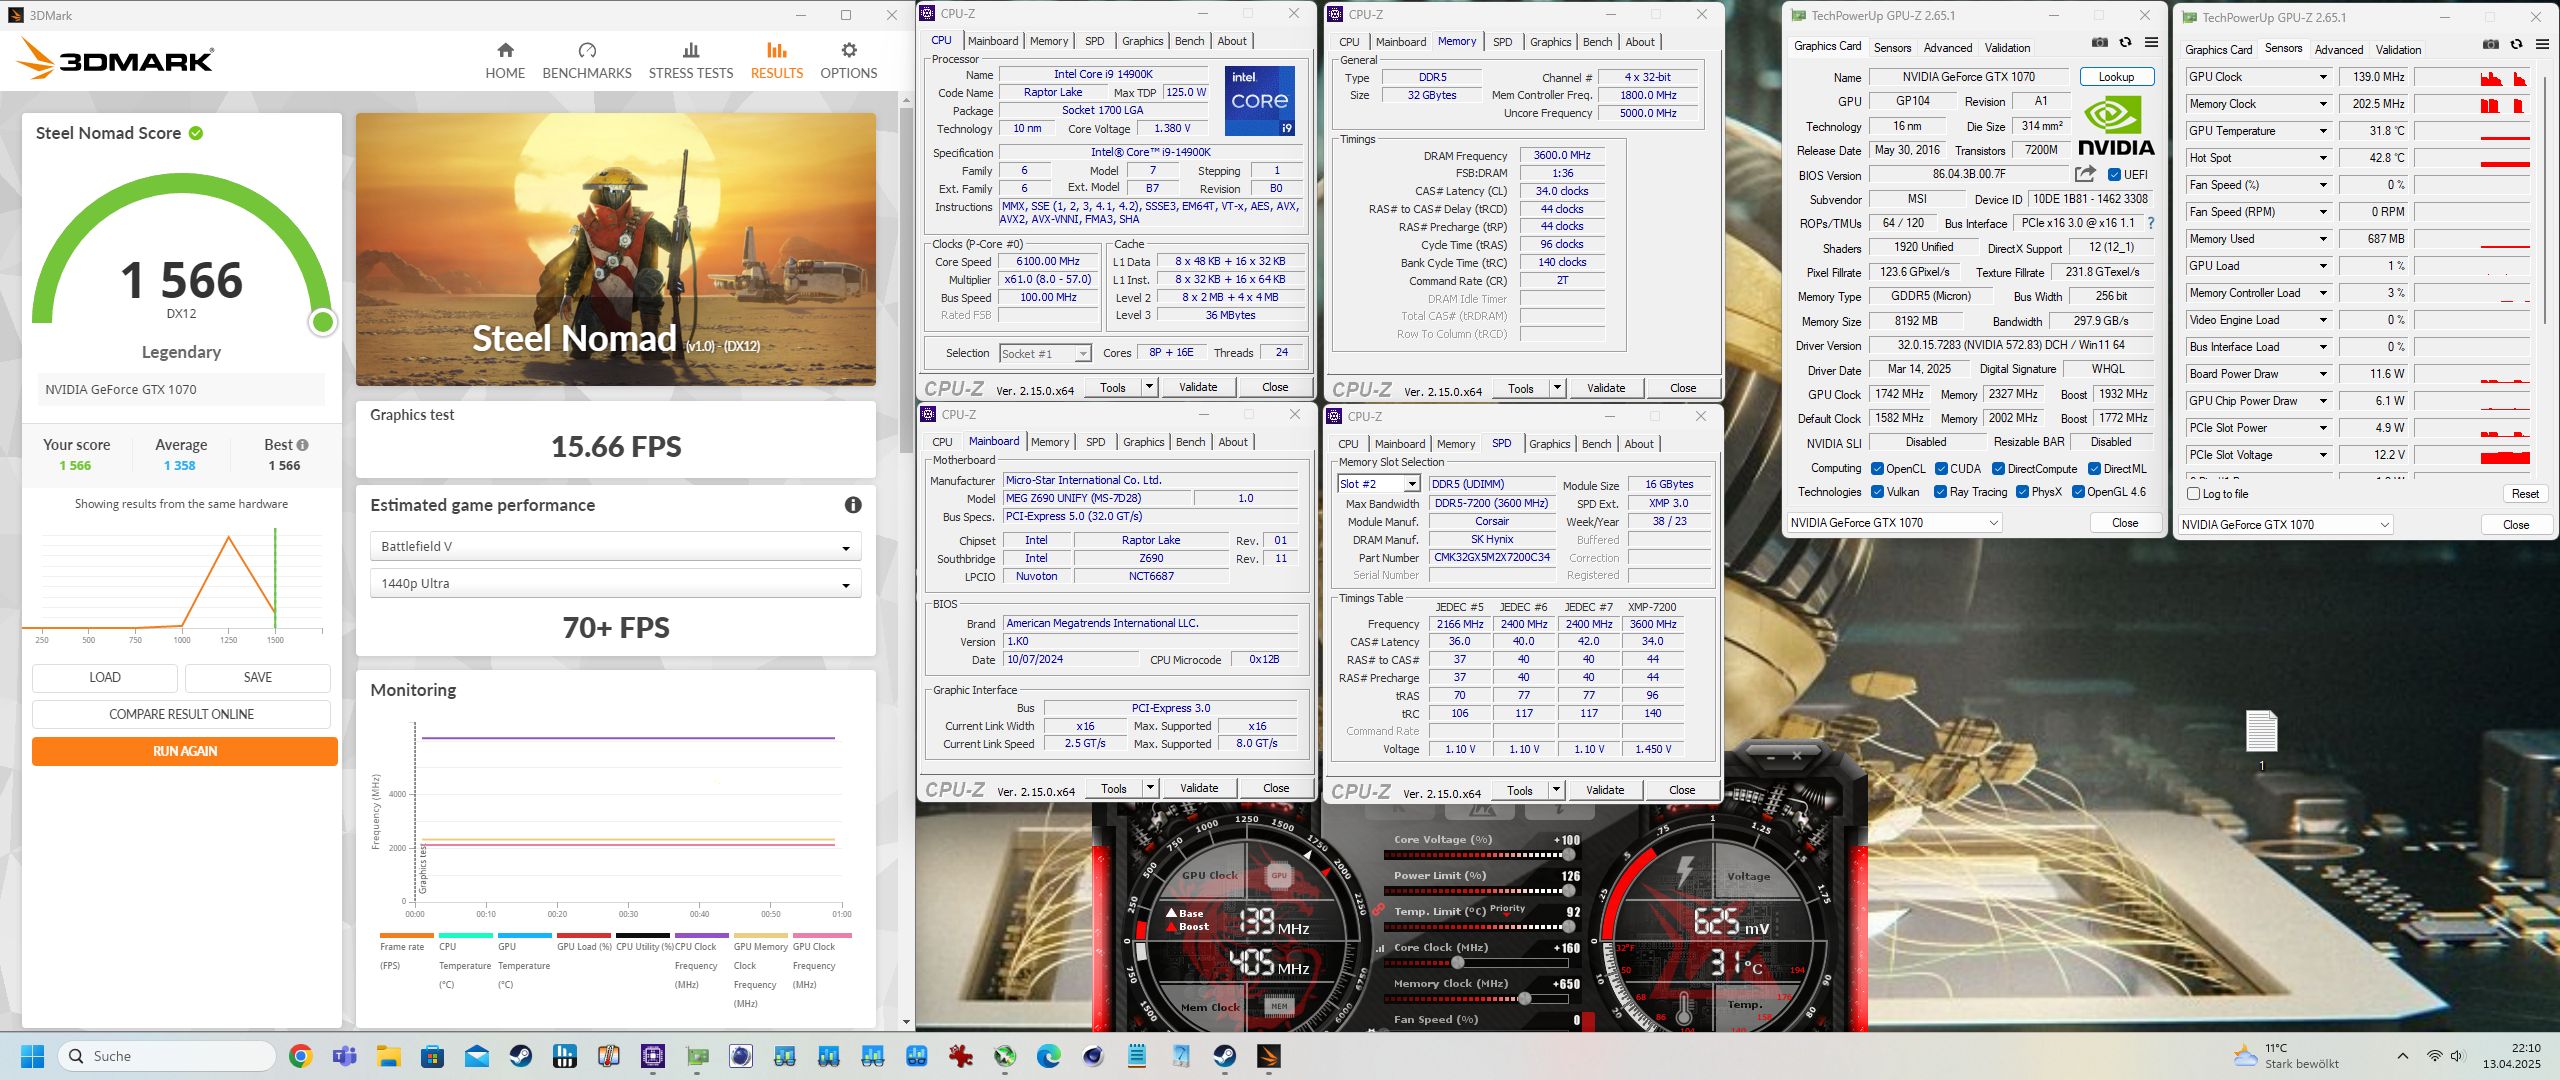
Task: Click 3DMark vertical scrollbar
Action: point(906,280)
